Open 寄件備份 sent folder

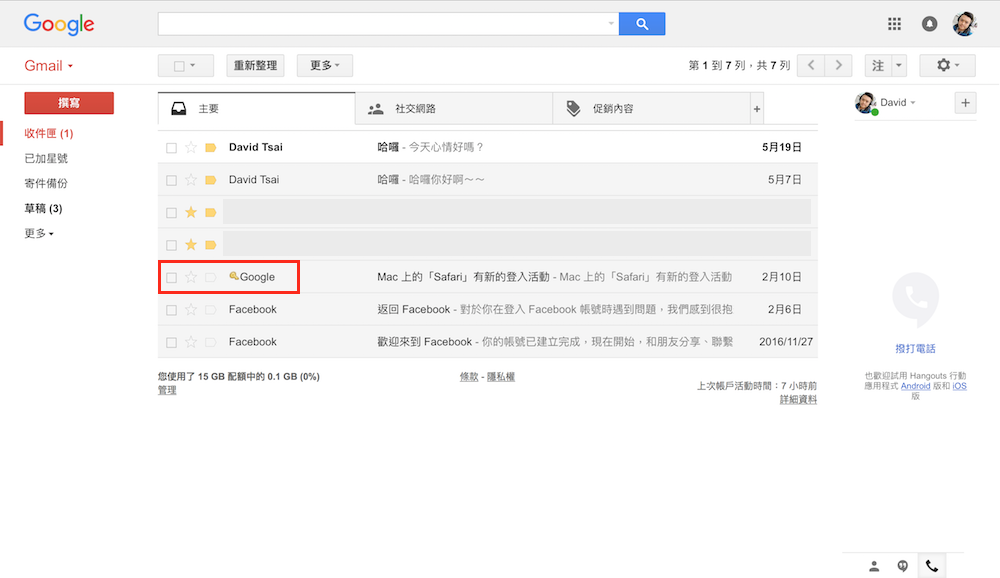pos(46,184)
